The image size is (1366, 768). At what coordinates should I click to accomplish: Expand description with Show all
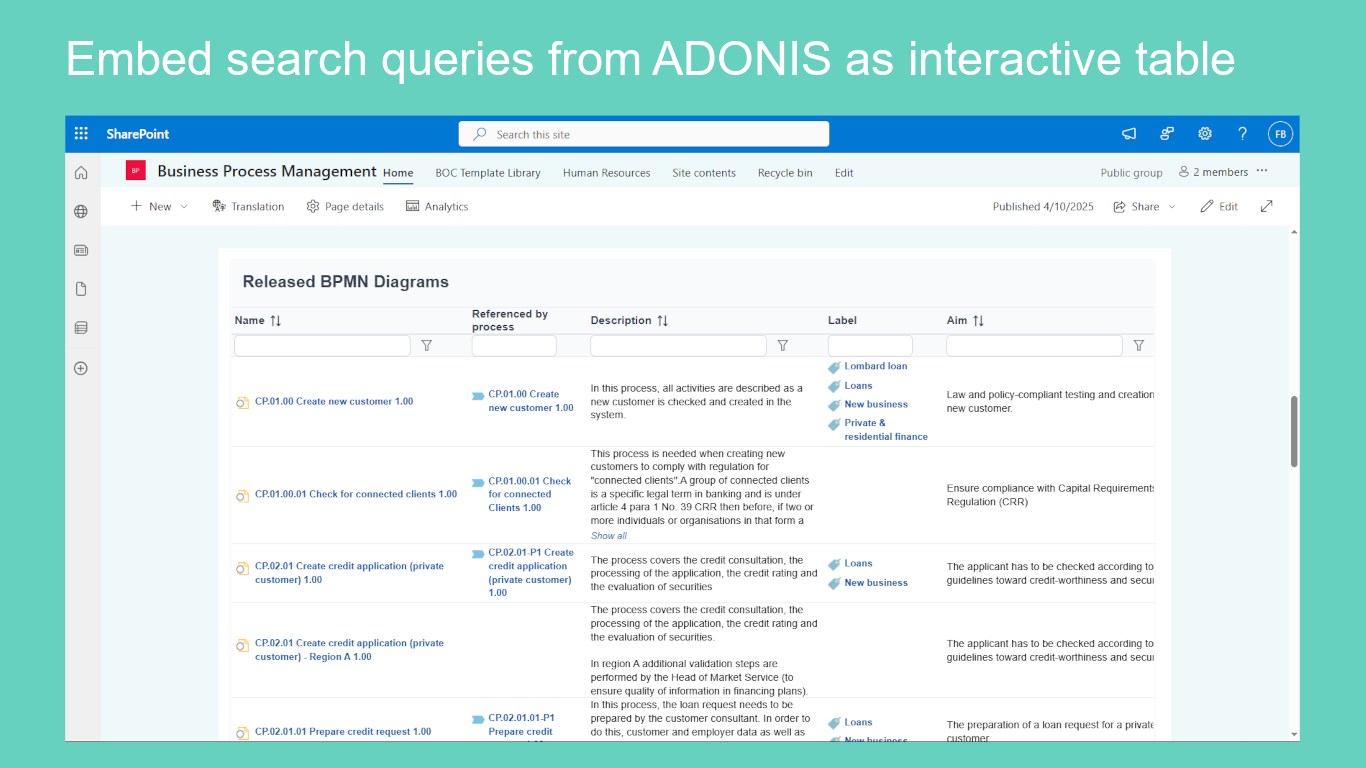click(609, 536)
